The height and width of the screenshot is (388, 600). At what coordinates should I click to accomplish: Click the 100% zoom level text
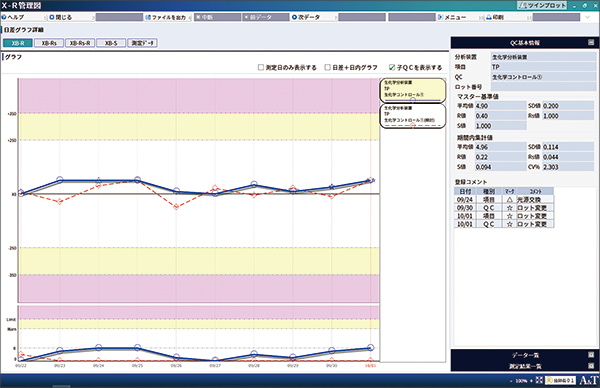click(x=521, y=381)
